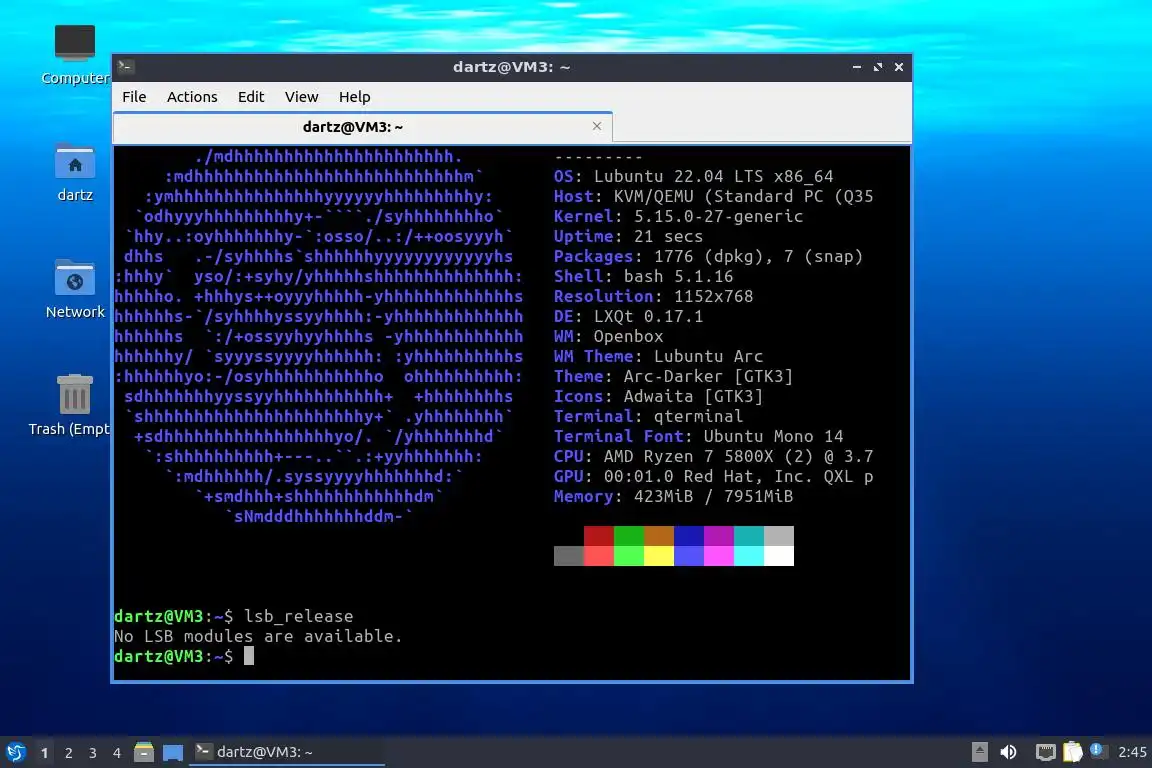Click the WM: Openbox line
1152x768 pixels.
coord(608,337)
